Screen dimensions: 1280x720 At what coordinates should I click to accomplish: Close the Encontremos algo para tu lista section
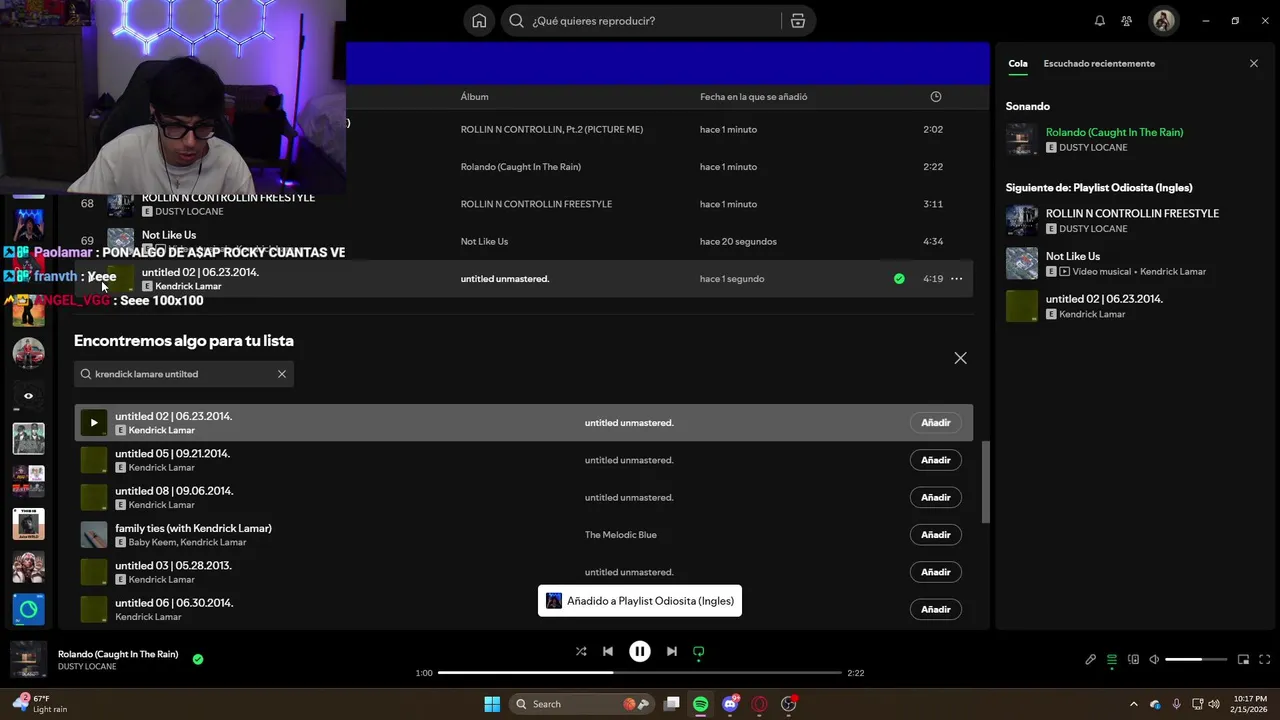pyautogui.click(x=960, y=358)
